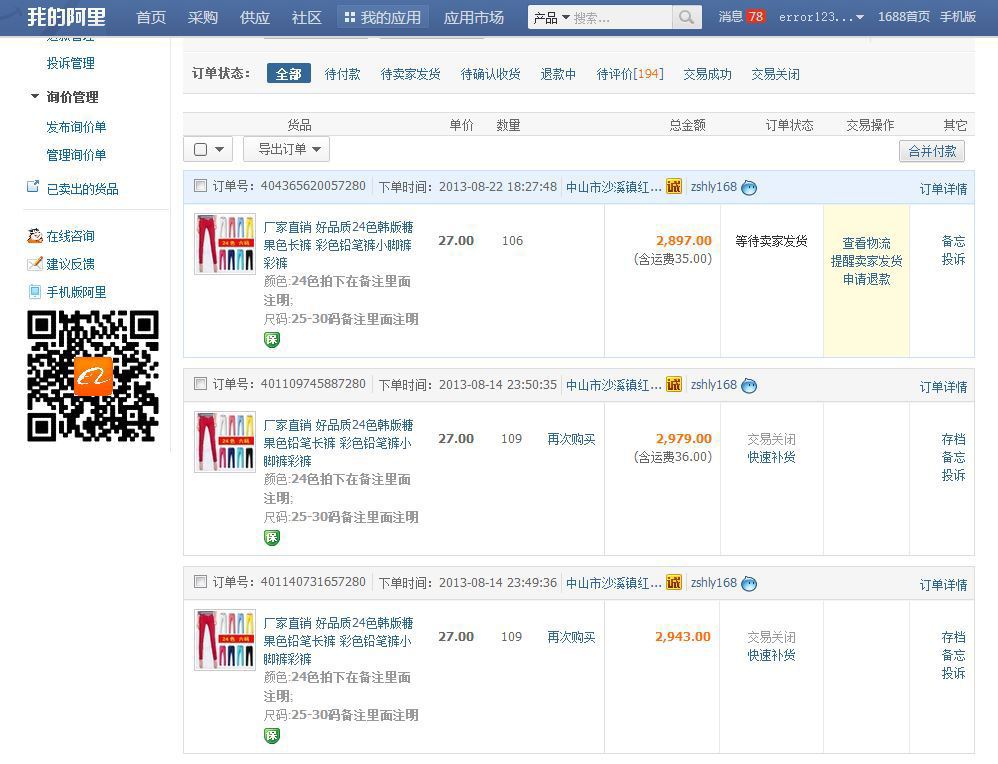Click the mobile Alibaba icon in sidebar
The height and width of the screenshot is (764, 998).
35,292
